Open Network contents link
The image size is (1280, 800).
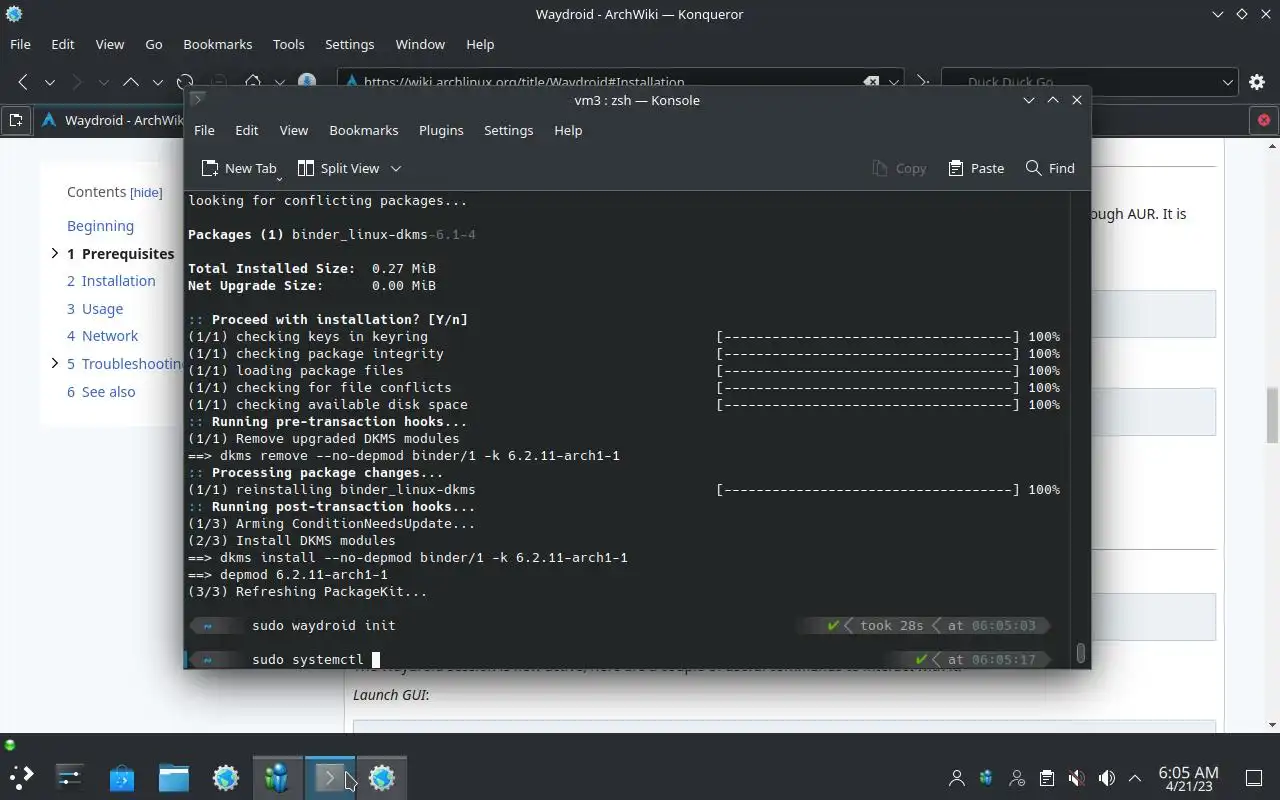click(103, 336)
